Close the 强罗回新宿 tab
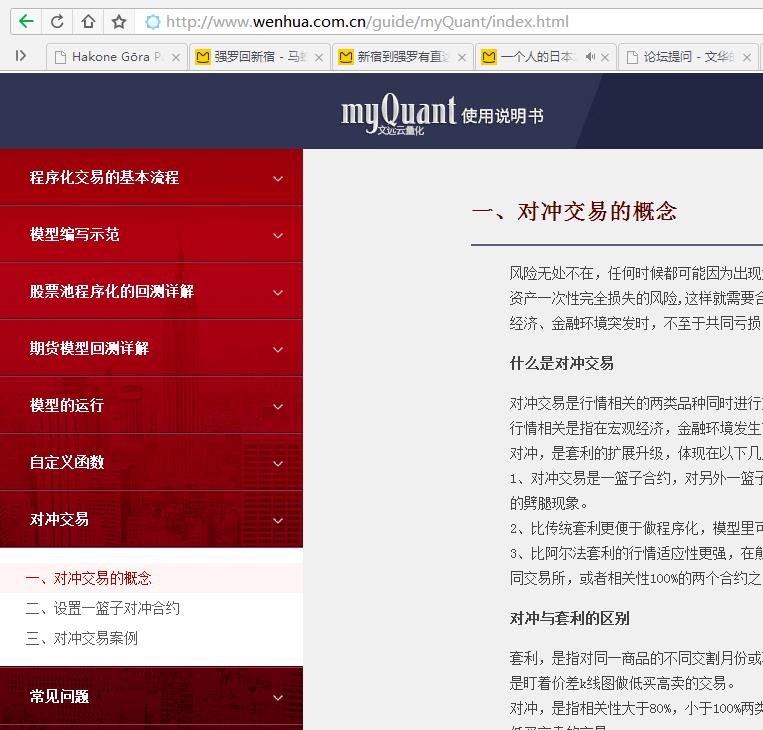 tap(320, 57)
